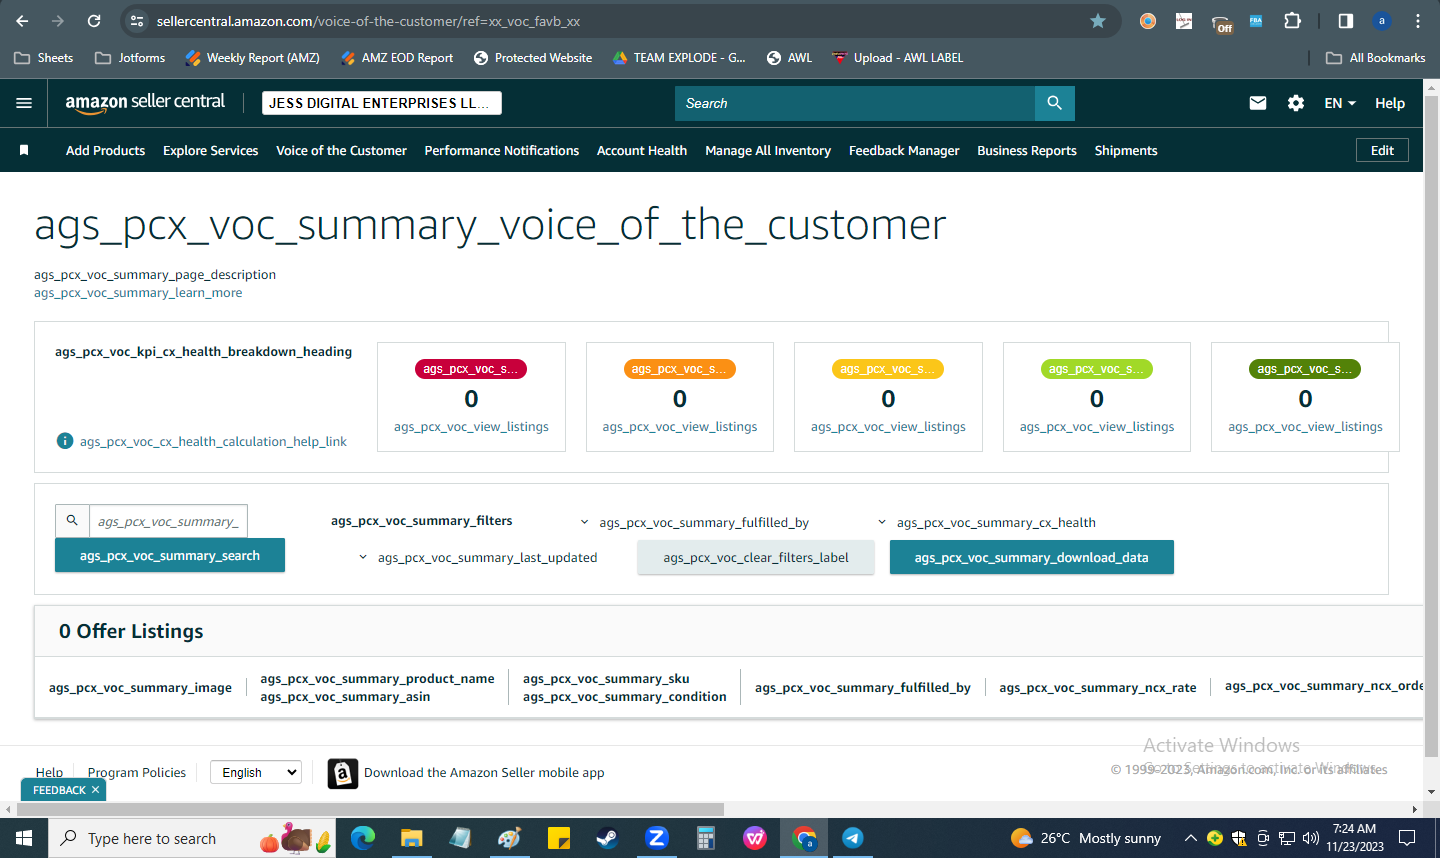Open the EN language dropdown
Image resolution: width=1440 pixels, height=858 pixels.
[x=1340, y=103]
